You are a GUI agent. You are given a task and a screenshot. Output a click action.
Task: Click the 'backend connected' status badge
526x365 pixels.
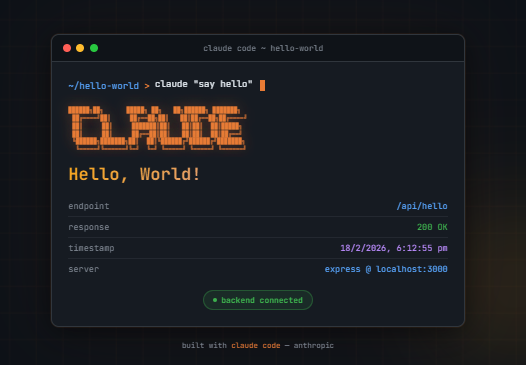(258, 300)
